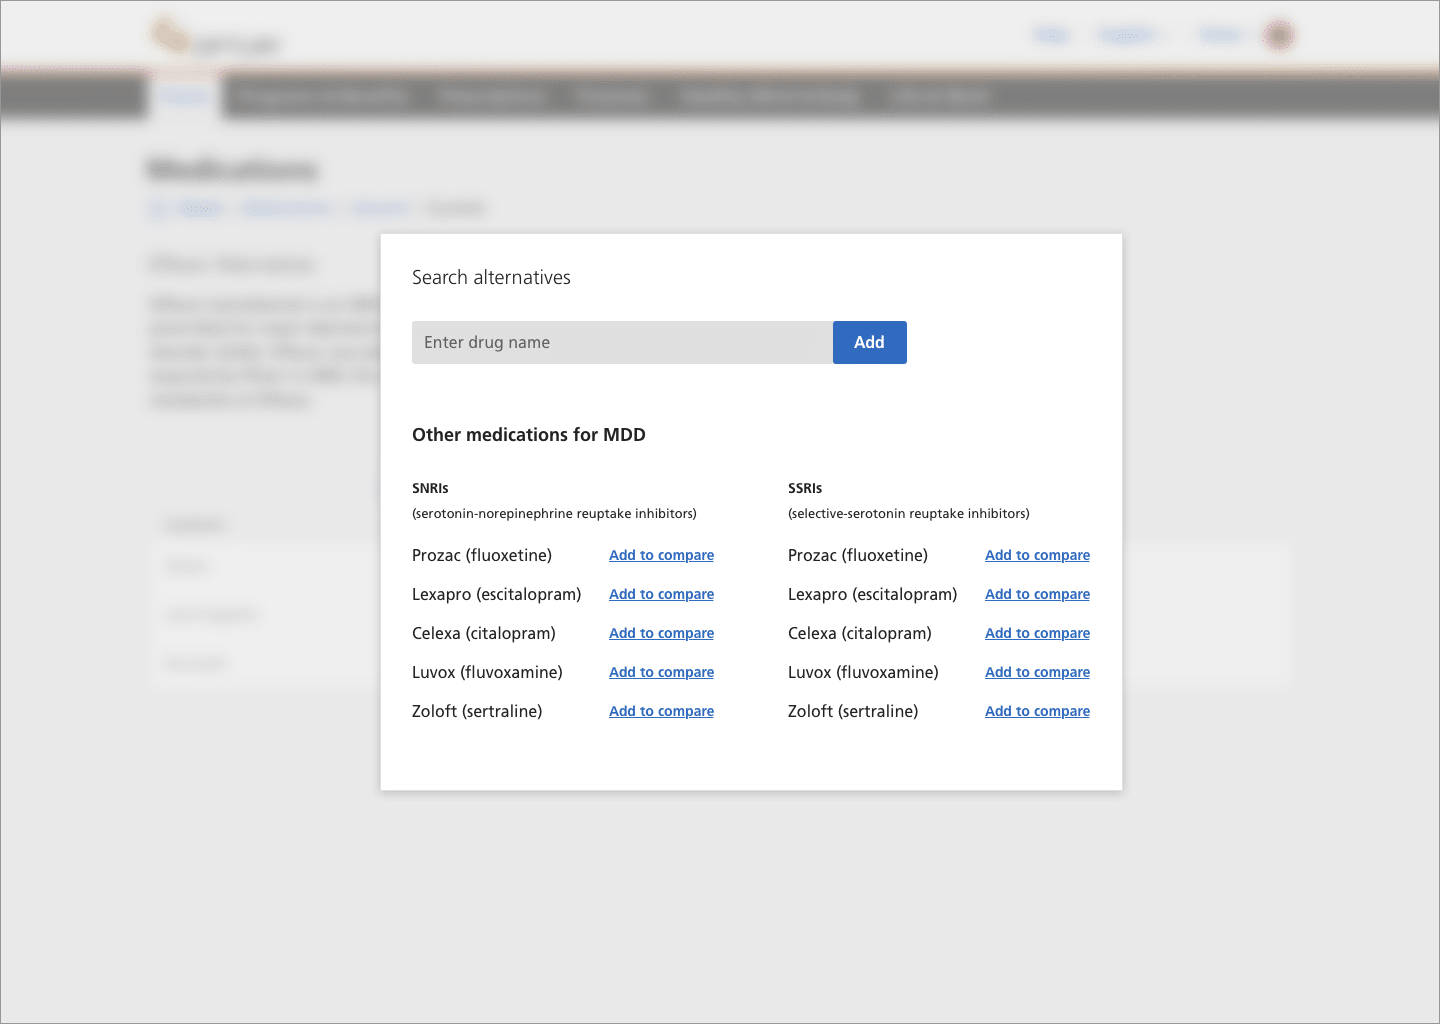This screenshot has height=1024, width=1440.
Task: Add SNRI Lexapro (escitalopram) to compare
Action: pos(661,594)
